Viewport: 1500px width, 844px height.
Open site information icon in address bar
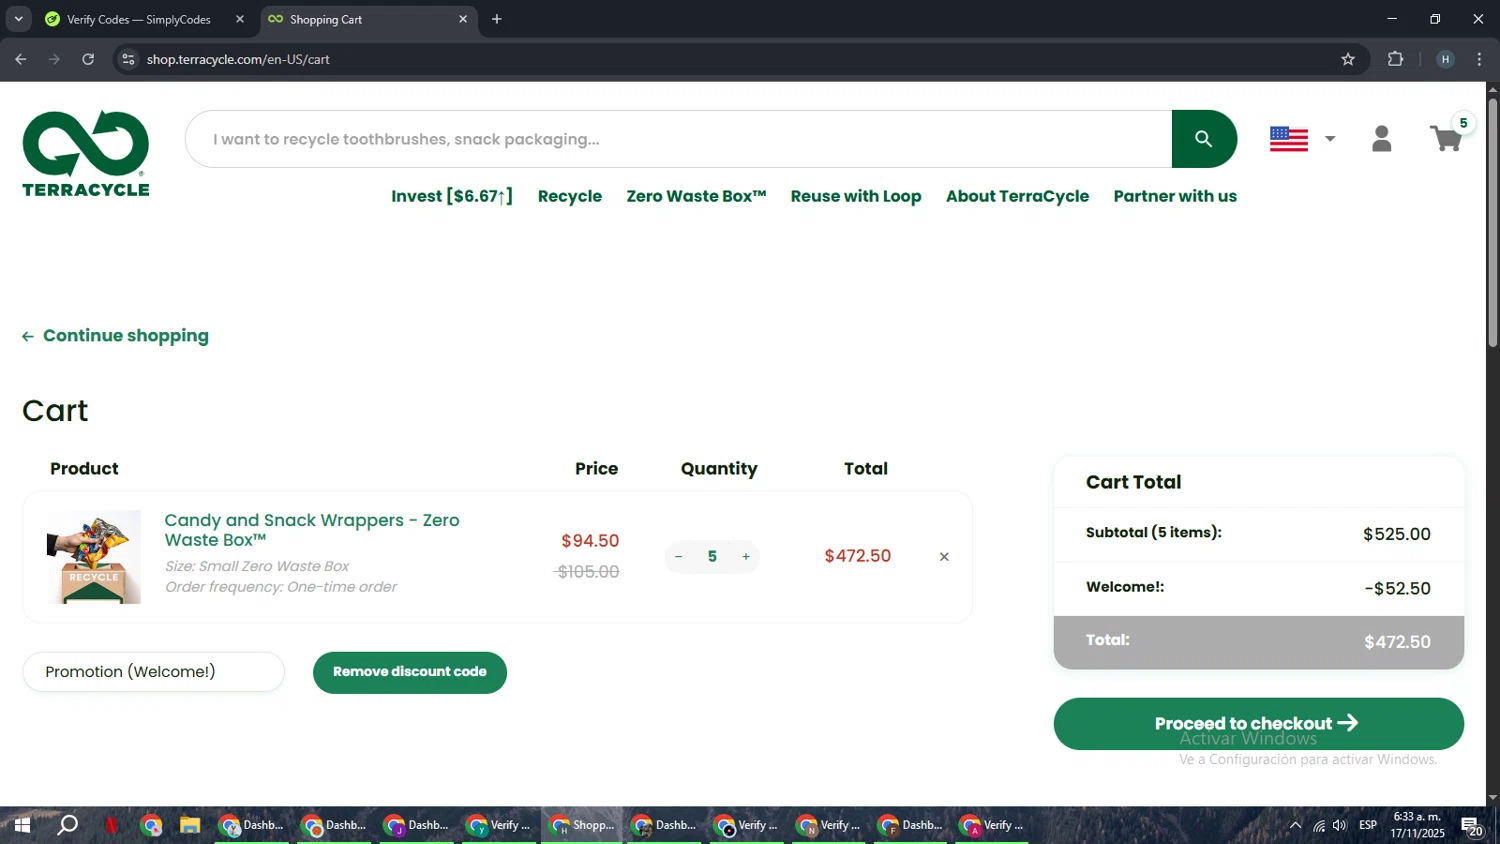tap(128, 59)
